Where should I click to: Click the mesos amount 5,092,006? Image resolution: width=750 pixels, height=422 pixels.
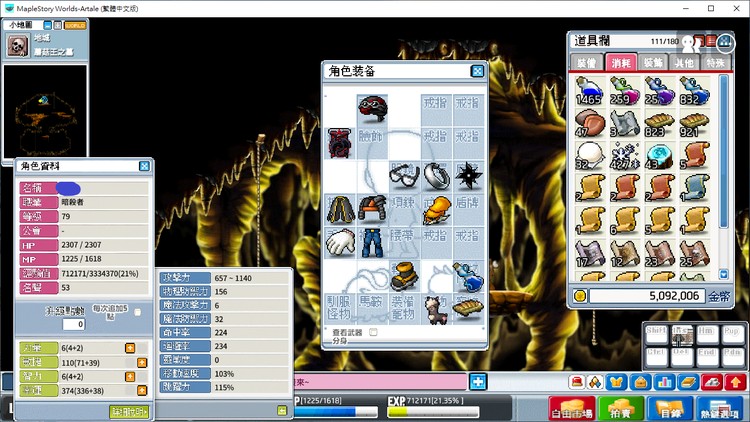point(673,296)
